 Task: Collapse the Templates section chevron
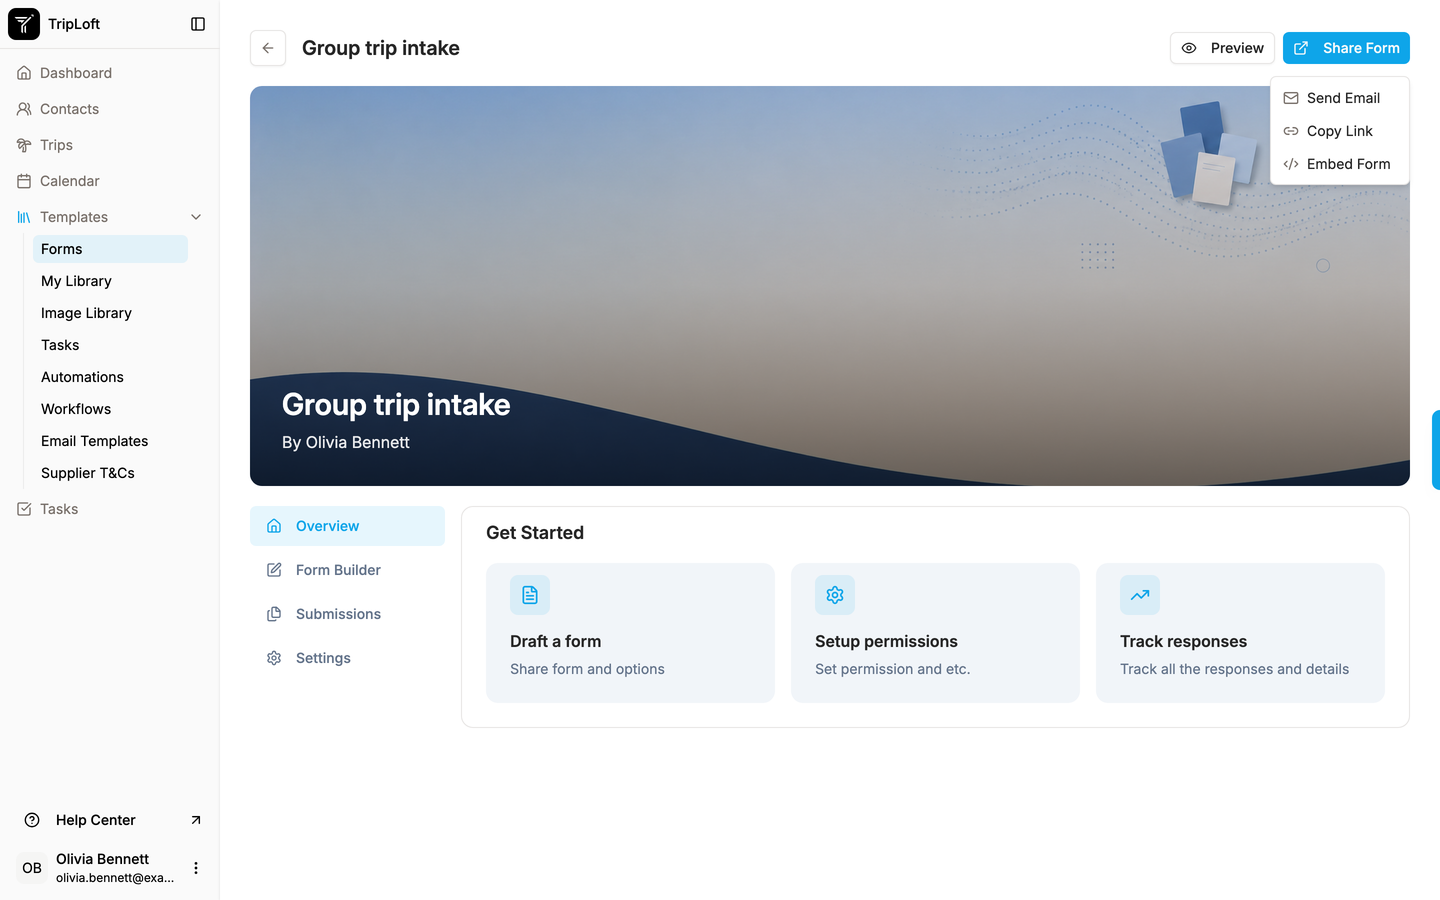196,217
